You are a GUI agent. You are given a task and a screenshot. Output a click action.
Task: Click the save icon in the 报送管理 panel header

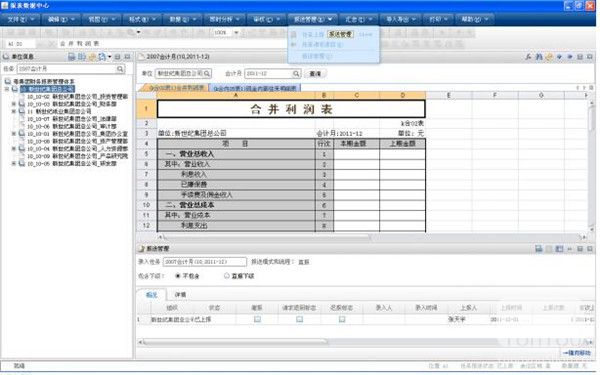[539, 249]
